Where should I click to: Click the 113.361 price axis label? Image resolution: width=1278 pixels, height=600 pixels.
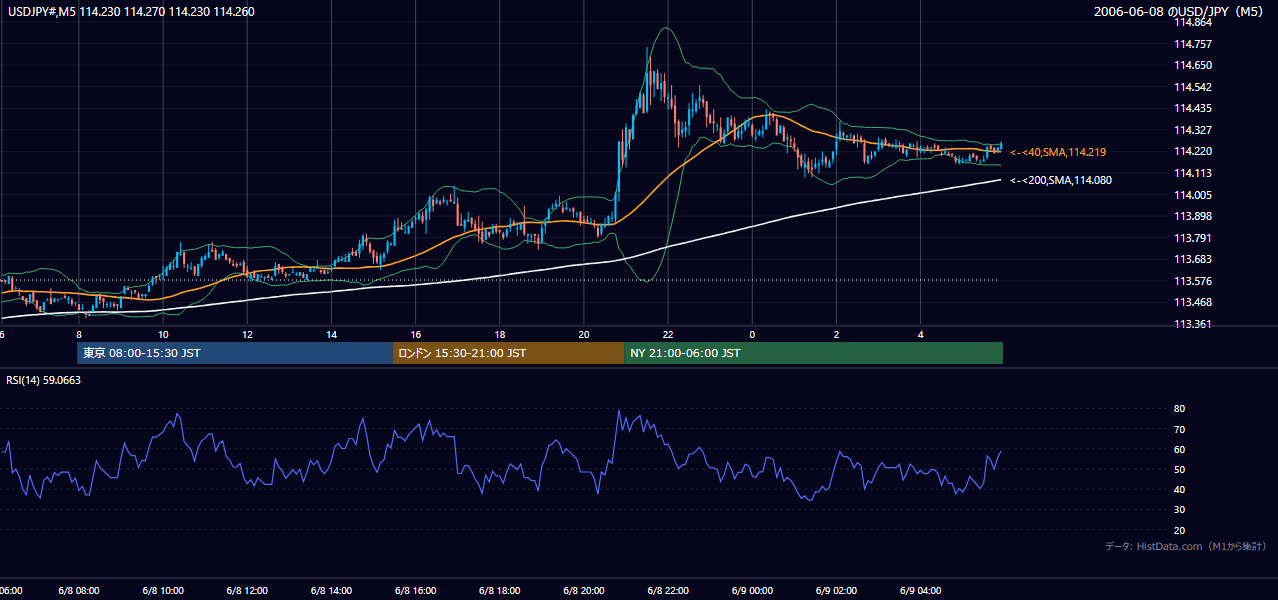[x=1193, y=324]
